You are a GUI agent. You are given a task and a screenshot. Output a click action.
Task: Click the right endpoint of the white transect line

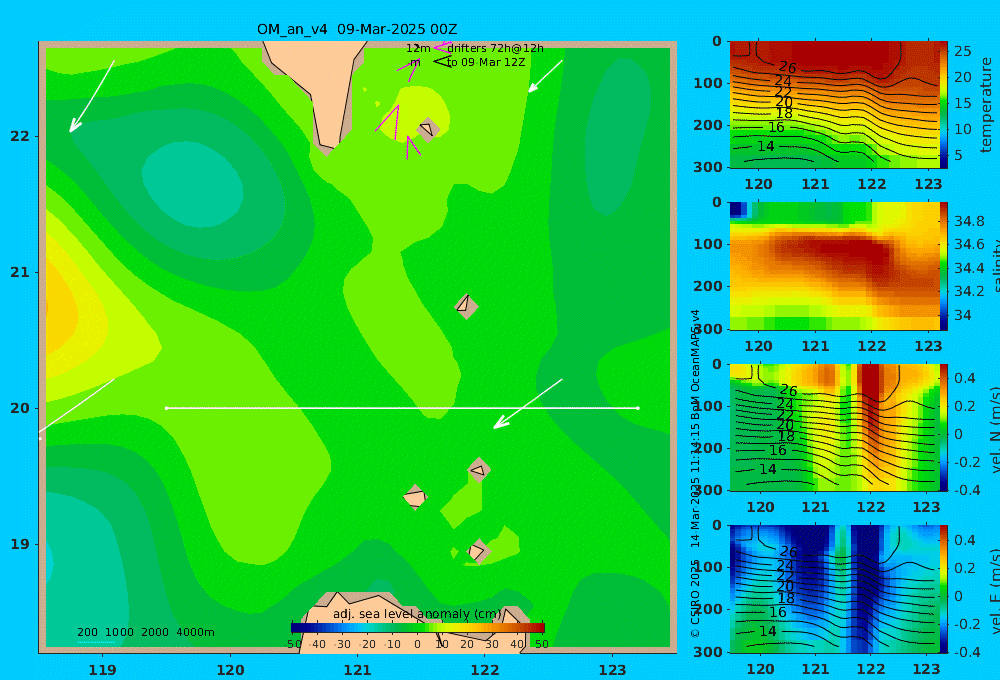click(x=638, y=408)
